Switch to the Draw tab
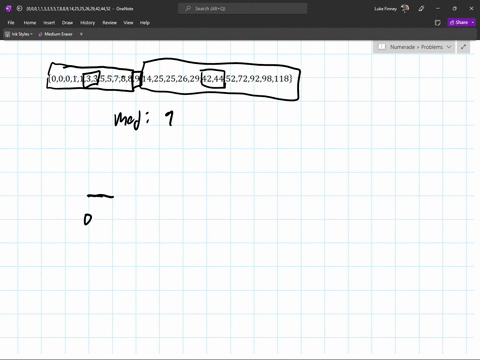 (x=67, y=23)
